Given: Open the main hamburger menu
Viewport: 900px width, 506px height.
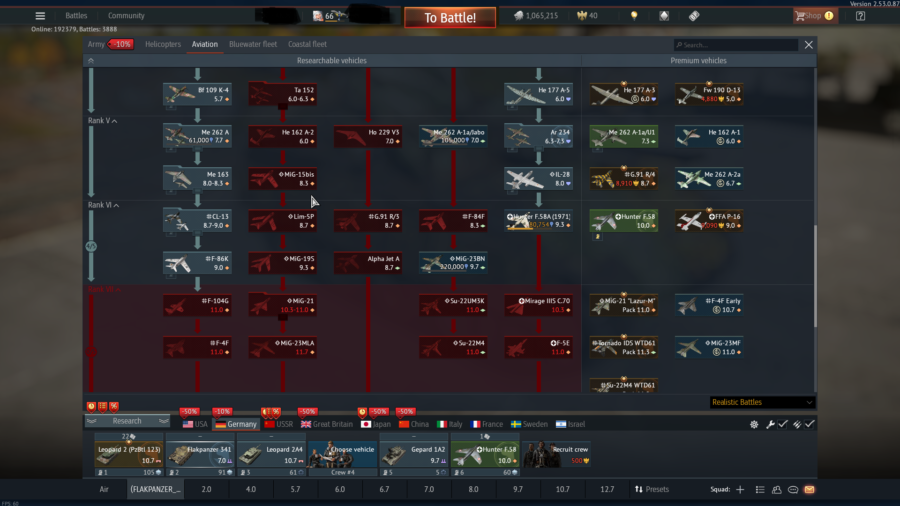Looking at the screenshot, I should coord(40,16).
